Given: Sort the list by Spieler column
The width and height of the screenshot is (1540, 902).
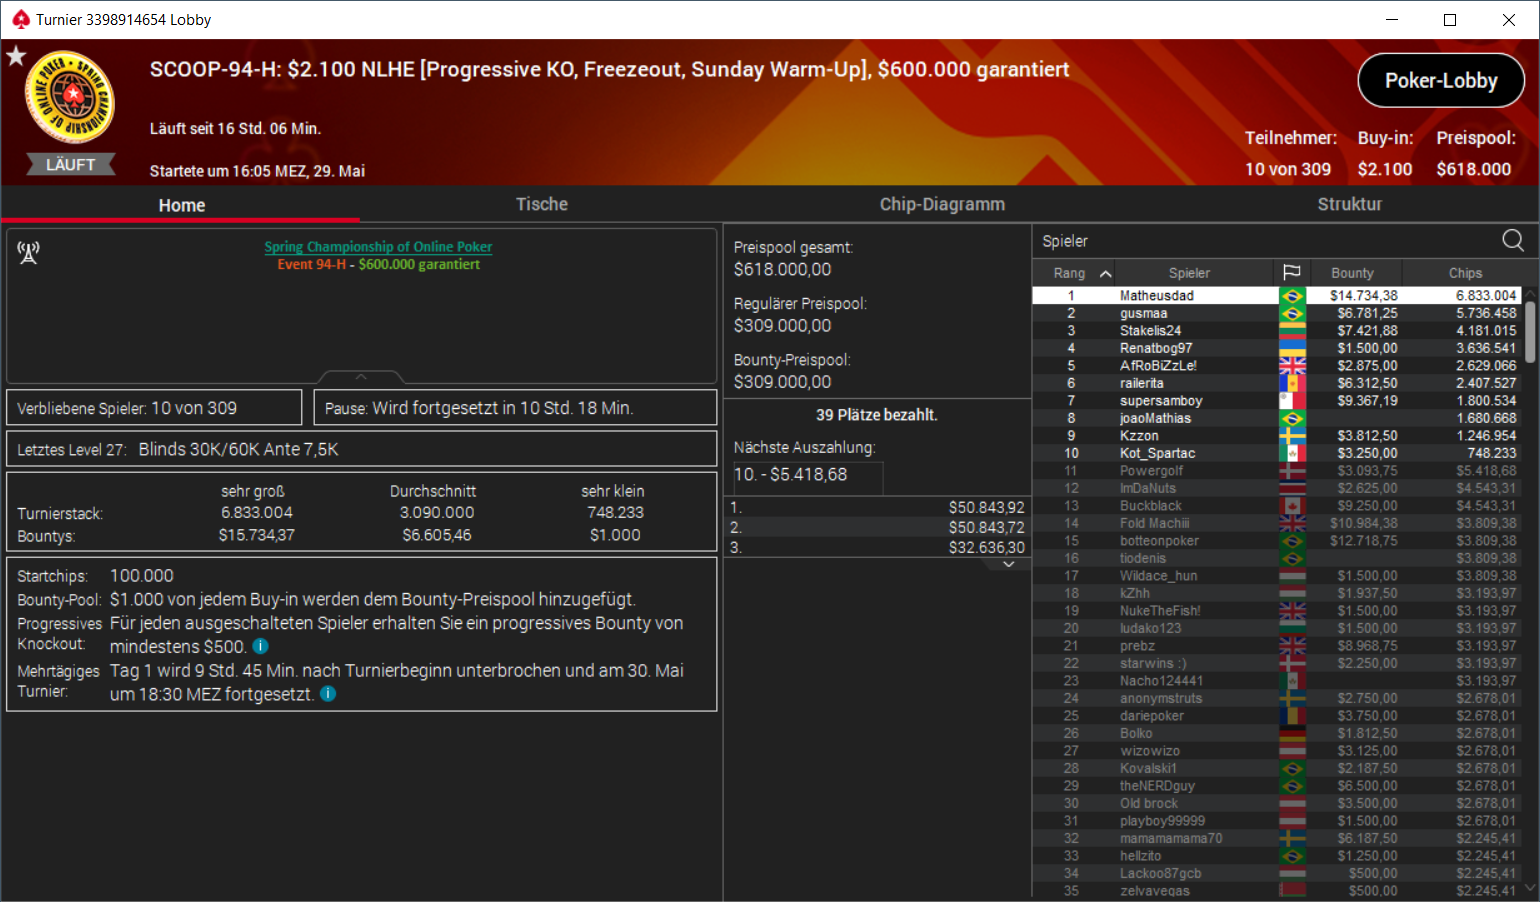Looking at the screenshot, I should tap(1189, 273).
